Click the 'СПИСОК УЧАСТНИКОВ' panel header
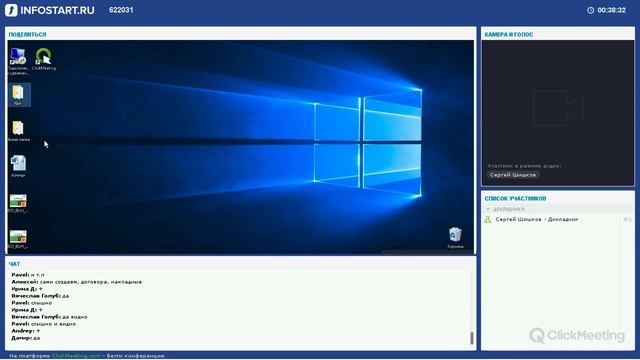The image size is (640, 360). coord(515,198)
